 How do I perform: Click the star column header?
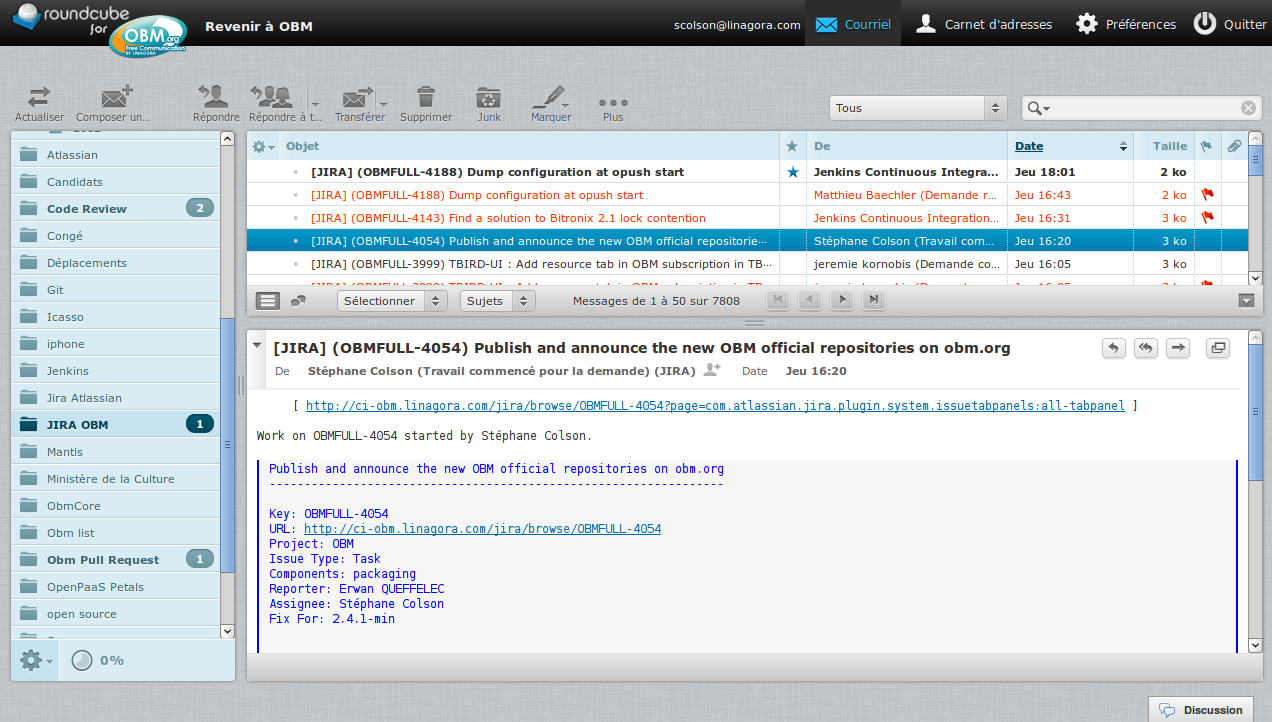792,146
